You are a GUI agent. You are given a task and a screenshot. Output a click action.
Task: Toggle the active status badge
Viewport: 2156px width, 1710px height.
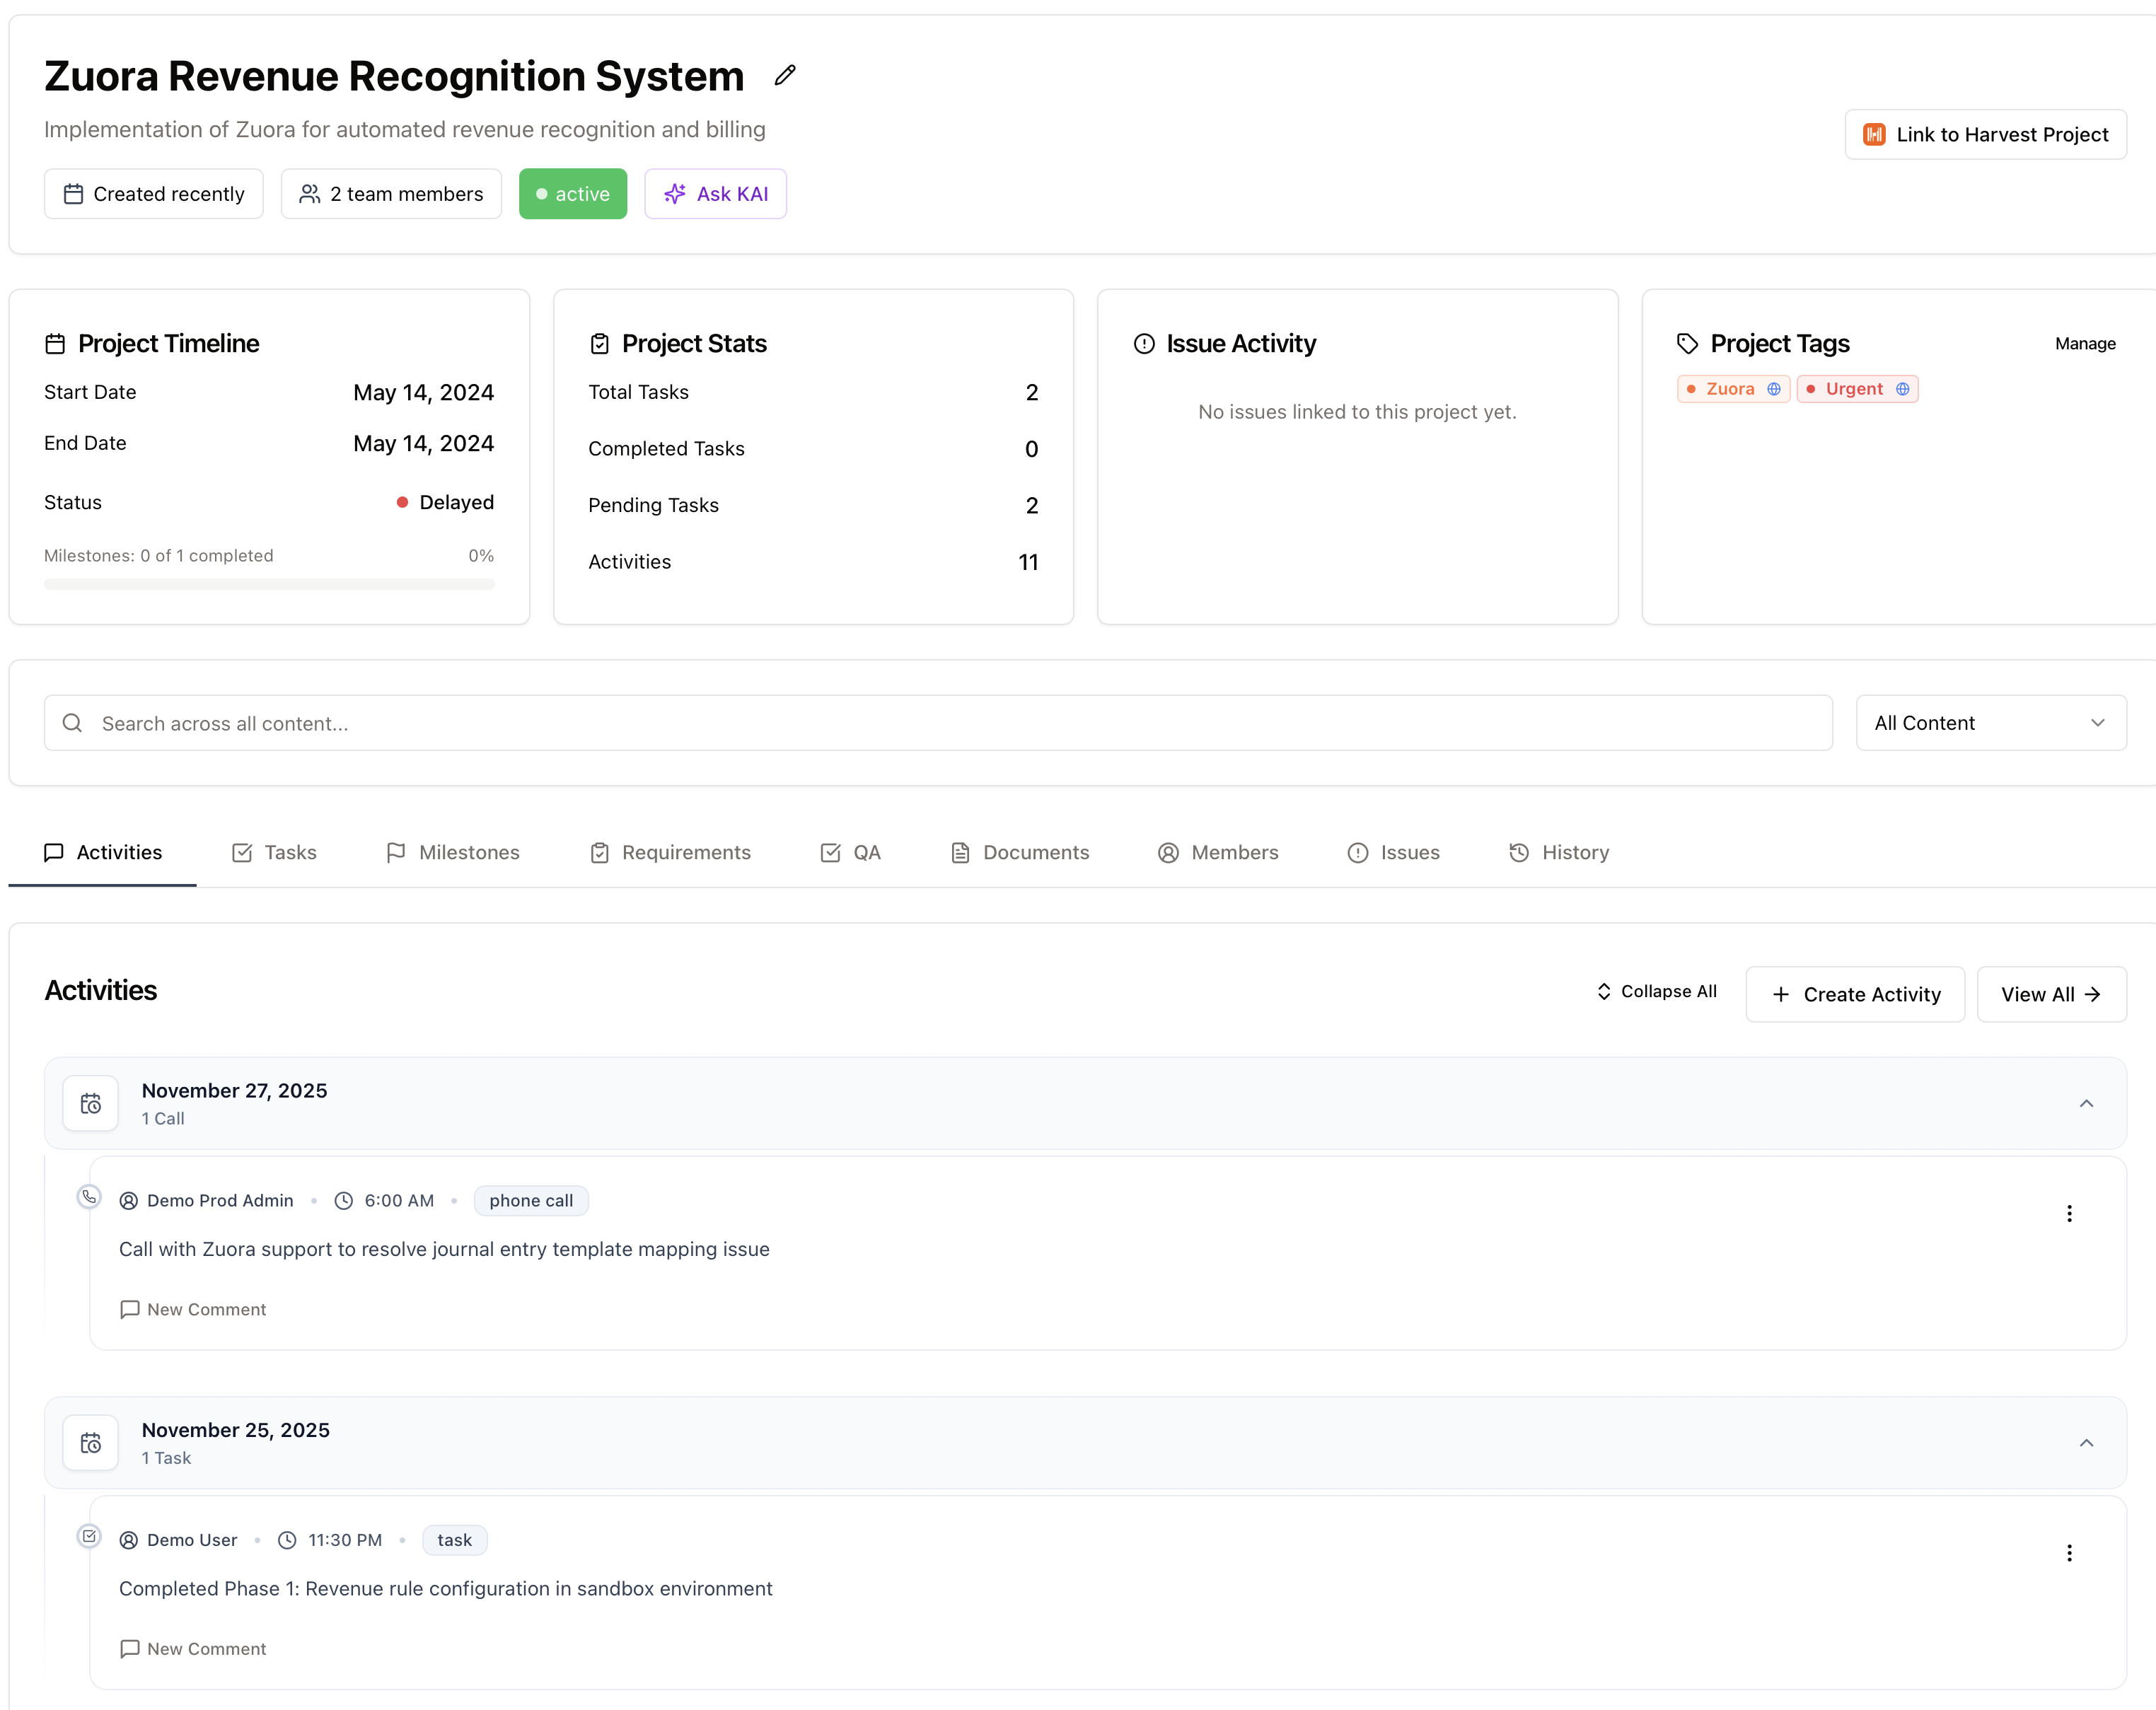click(572, 194)
